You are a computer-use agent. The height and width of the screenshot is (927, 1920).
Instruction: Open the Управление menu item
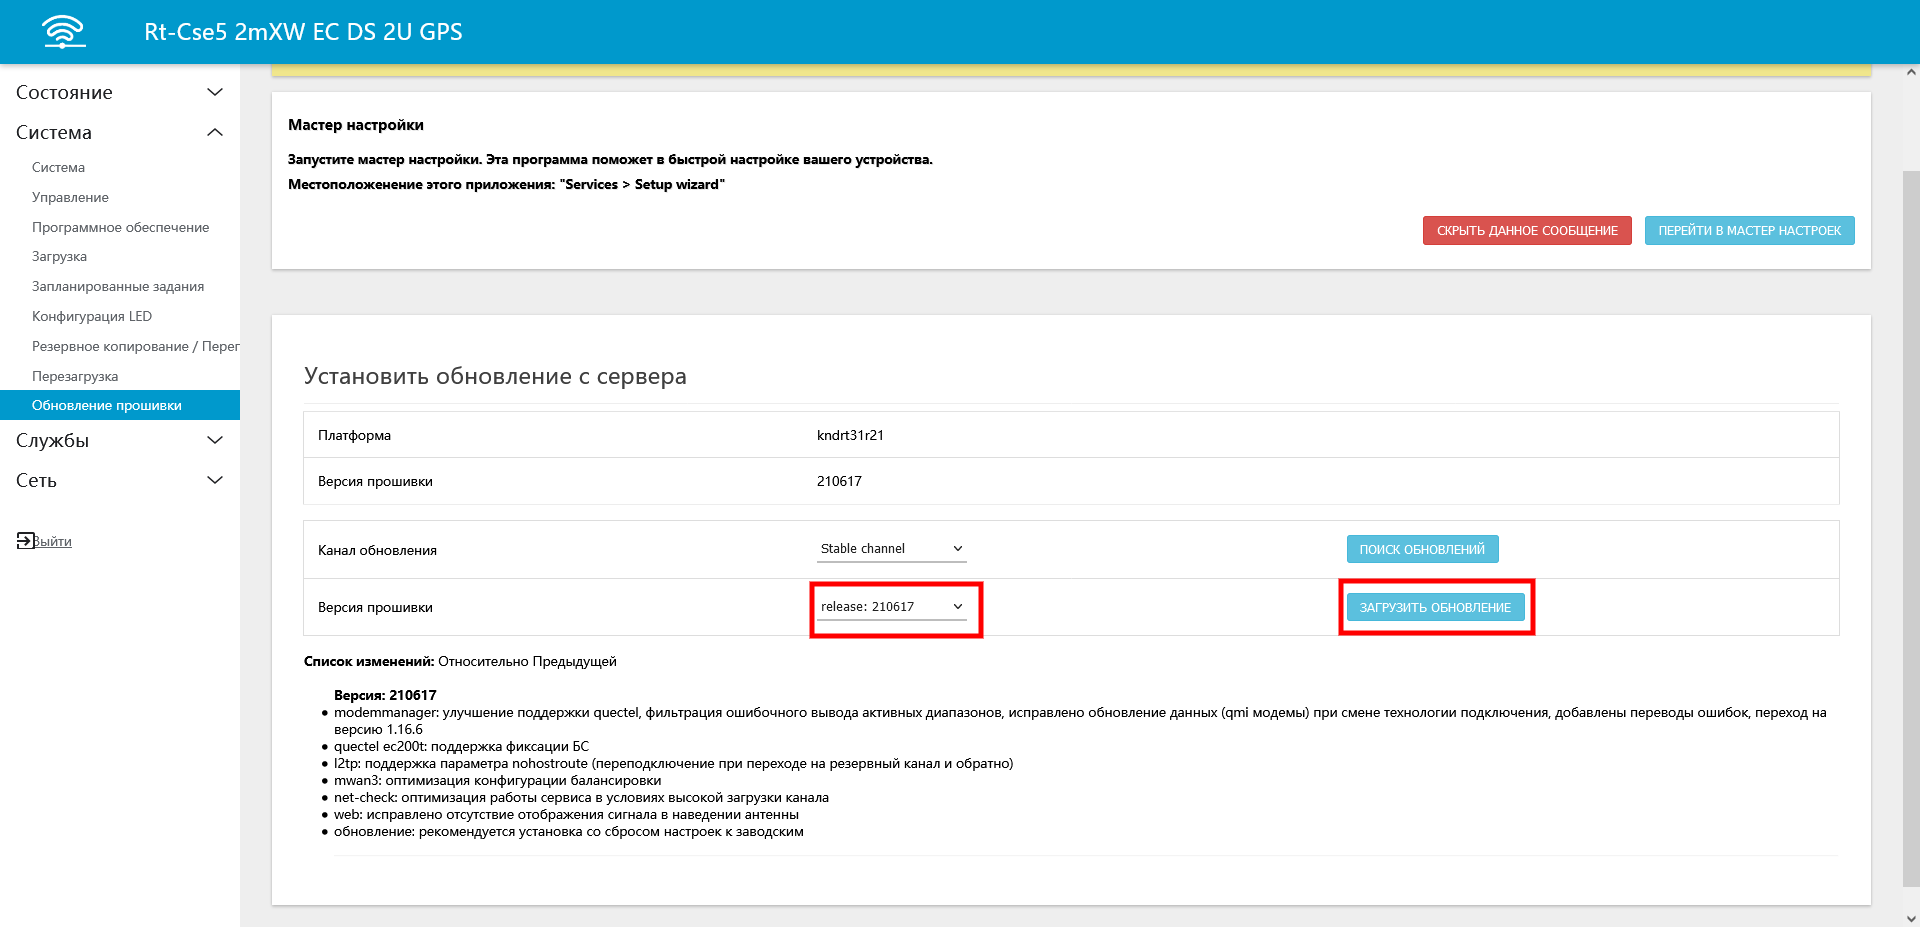[70, 197]
